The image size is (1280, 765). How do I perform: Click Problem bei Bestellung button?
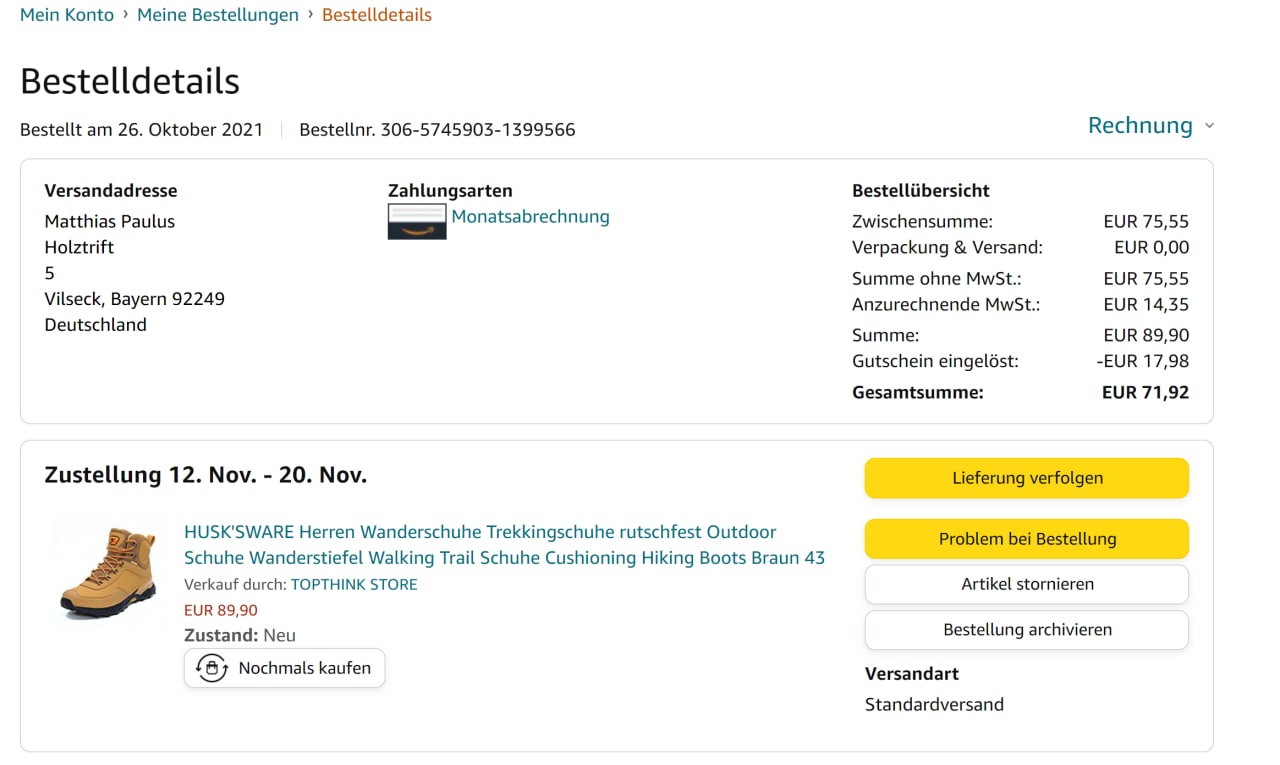coord(1027,539)
